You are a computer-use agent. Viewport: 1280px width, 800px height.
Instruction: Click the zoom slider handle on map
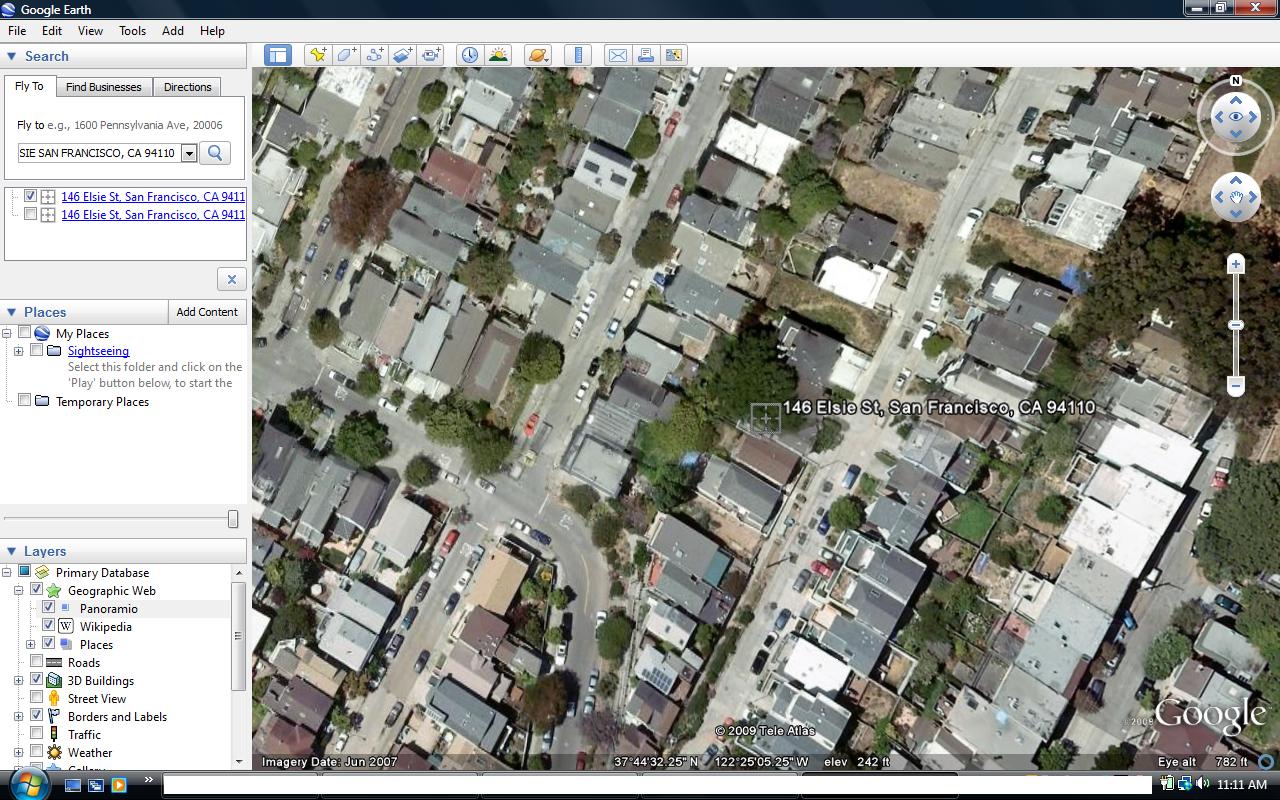pos(1236,325)
